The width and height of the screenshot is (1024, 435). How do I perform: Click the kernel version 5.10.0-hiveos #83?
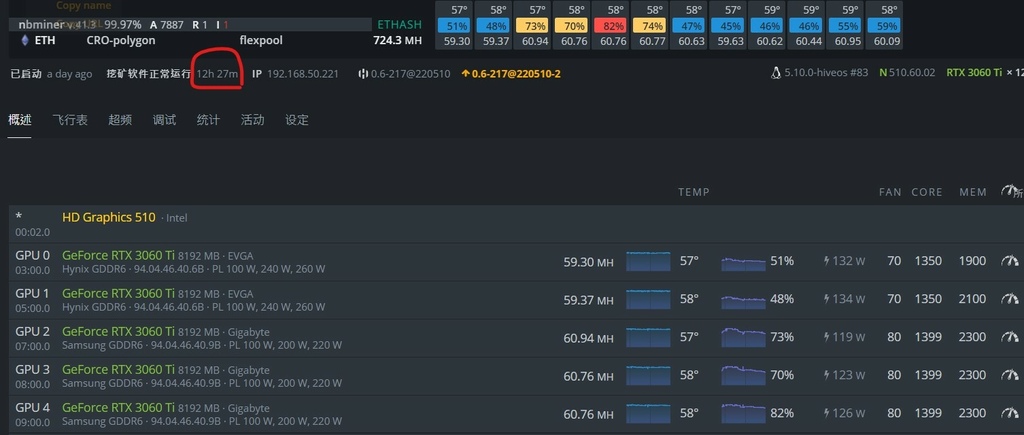tap(827, 73)
